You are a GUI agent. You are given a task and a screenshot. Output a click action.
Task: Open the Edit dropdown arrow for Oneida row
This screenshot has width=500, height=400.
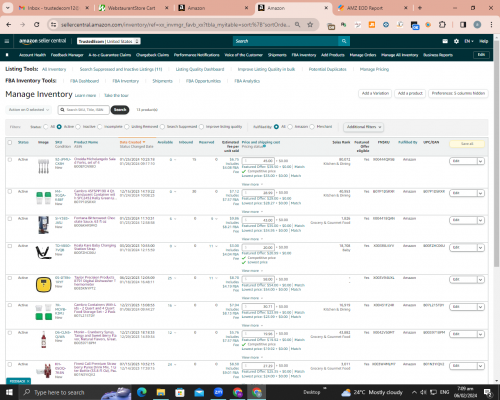[x=480, y=161]
